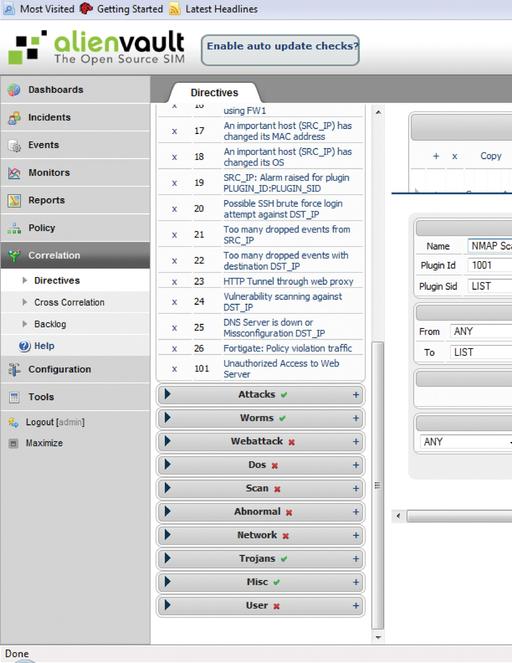Open the Dashboards sidebar icon
Viewport: 512px width, 663px height.
[x=14, y=90]
